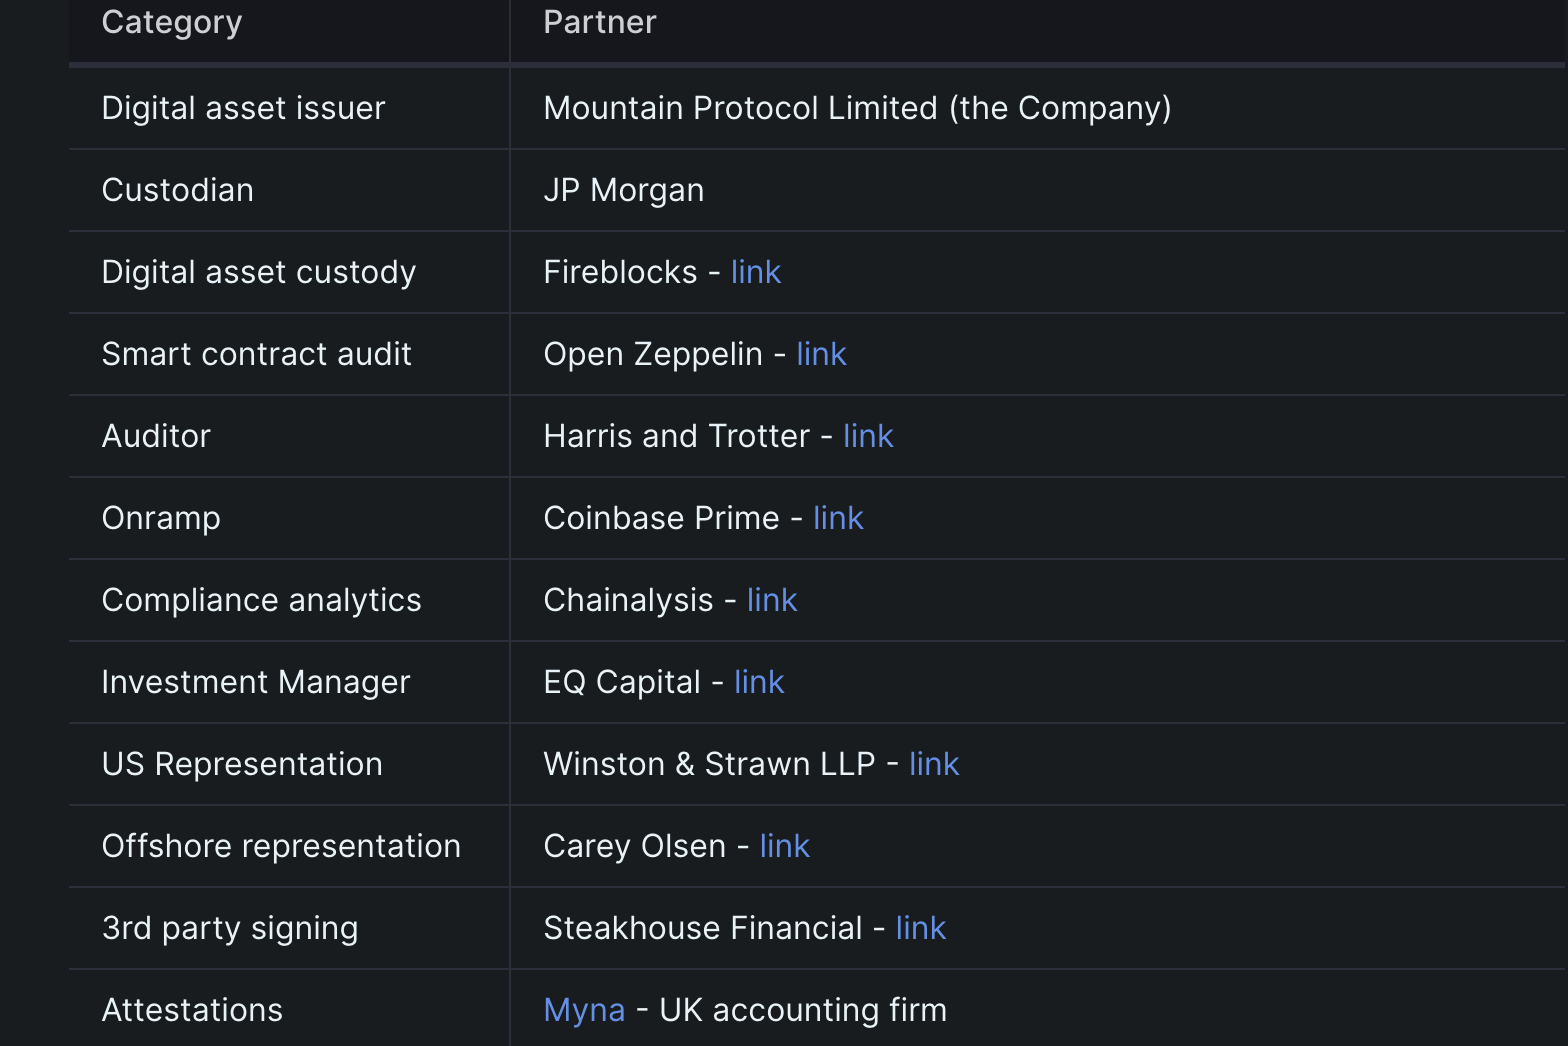Click the Mountain Protocol Limited cell
The width and height of the screenshot is (1568, 1046).
click(857, 108)
